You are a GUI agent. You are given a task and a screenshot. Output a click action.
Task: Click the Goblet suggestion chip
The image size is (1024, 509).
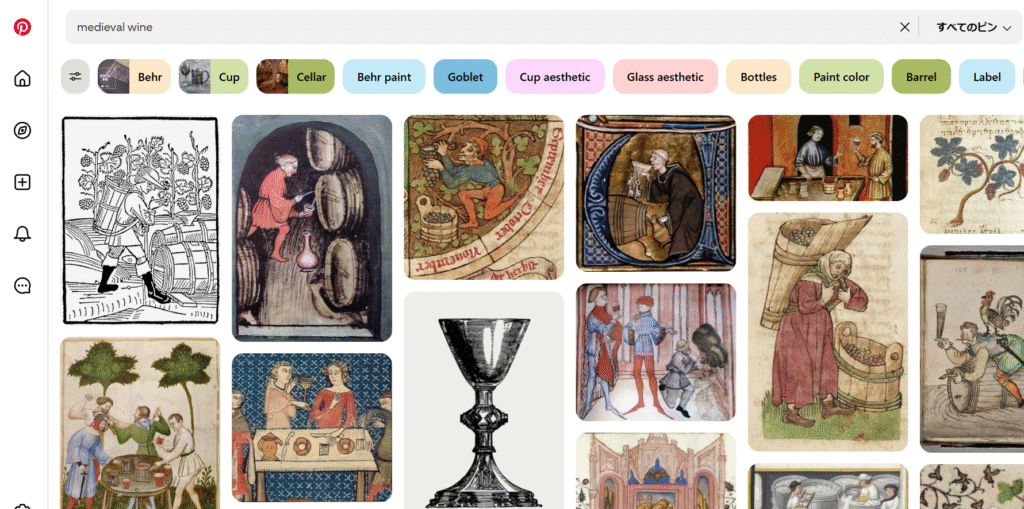(465, 76)
